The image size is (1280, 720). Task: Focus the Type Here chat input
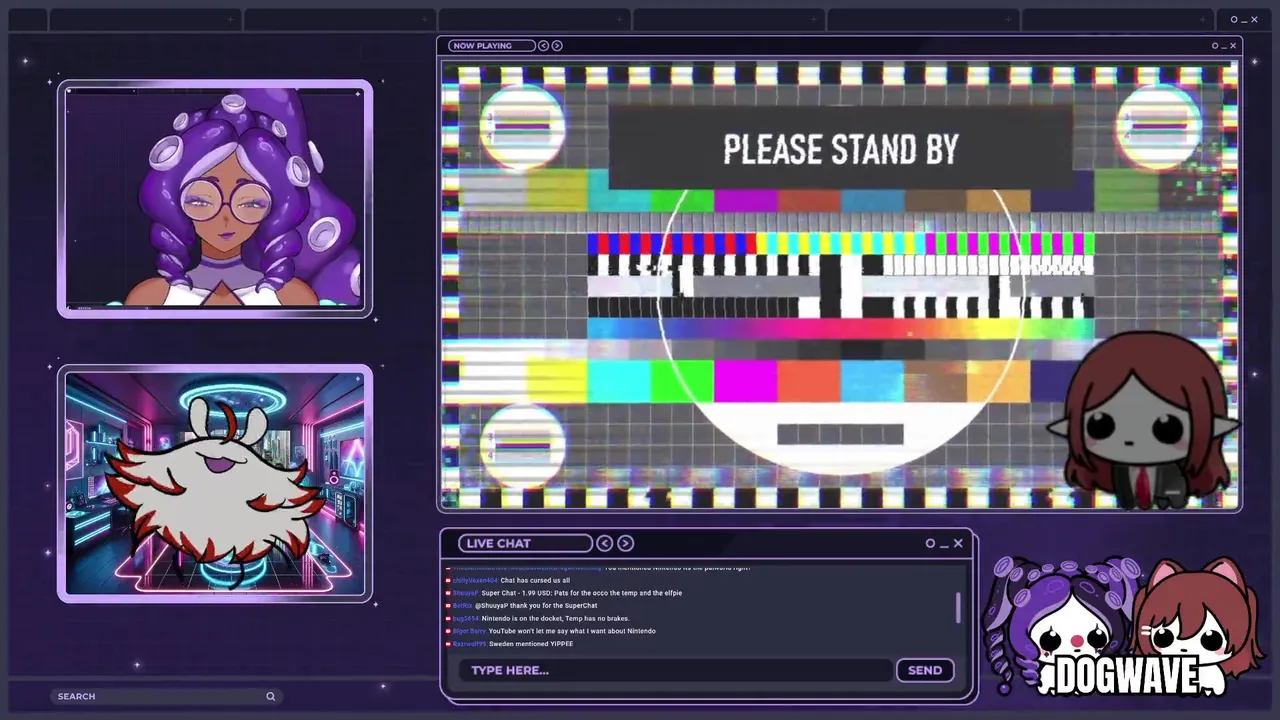point(676,670)
